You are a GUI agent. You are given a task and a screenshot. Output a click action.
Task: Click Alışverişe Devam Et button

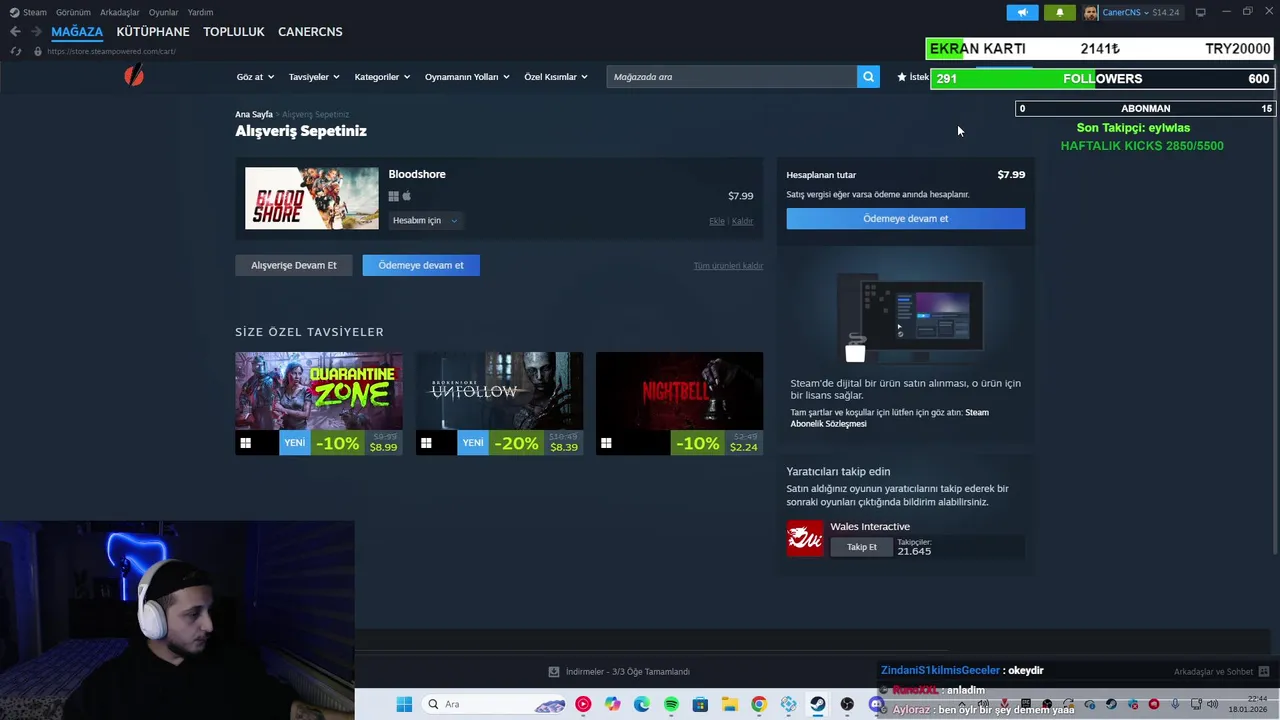294,265
